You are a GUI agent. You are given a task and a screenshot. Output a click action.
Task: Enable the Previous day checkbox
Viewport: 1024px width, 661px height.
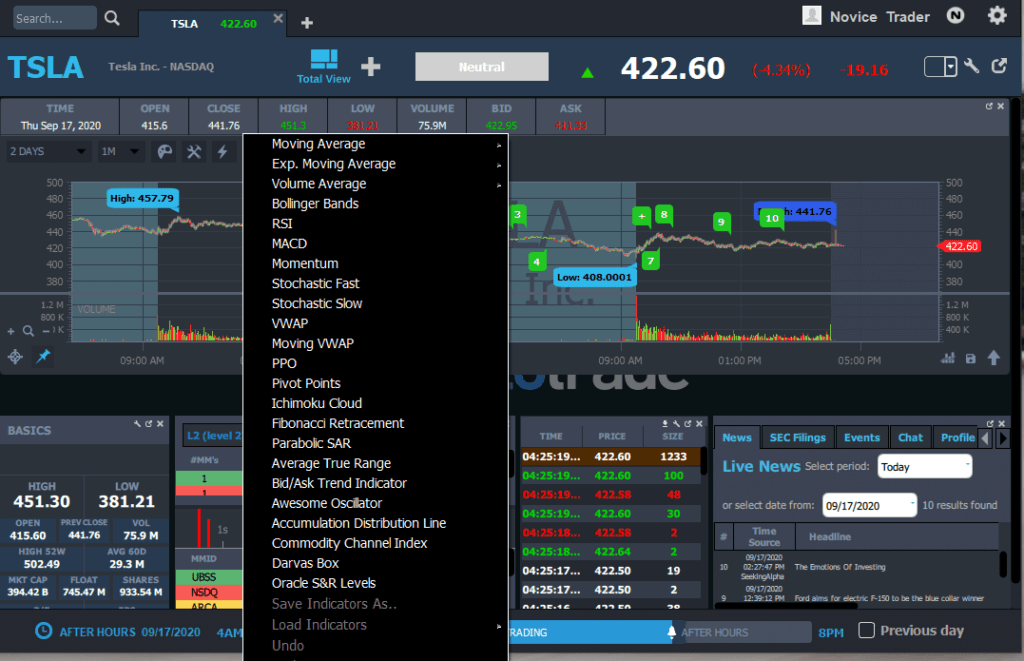(x=866, y=630)
